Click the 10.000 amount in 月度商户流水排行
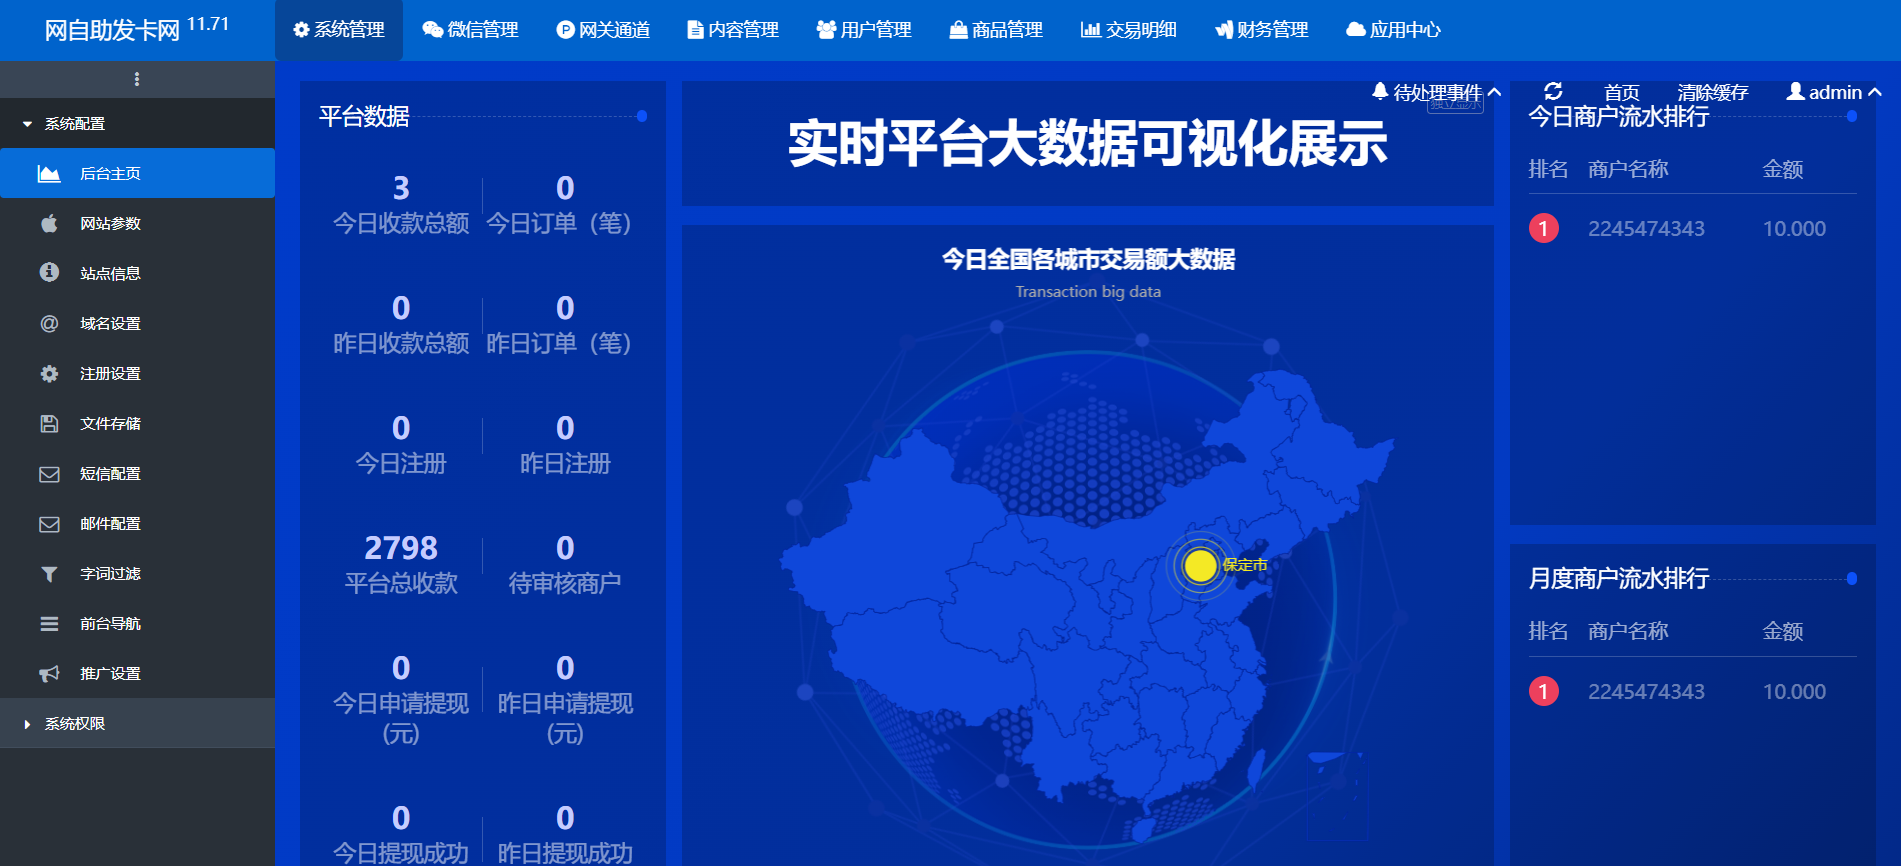Image resolution: width=1901 pixels, height=866 pixels. click(x=1794, y=692)
